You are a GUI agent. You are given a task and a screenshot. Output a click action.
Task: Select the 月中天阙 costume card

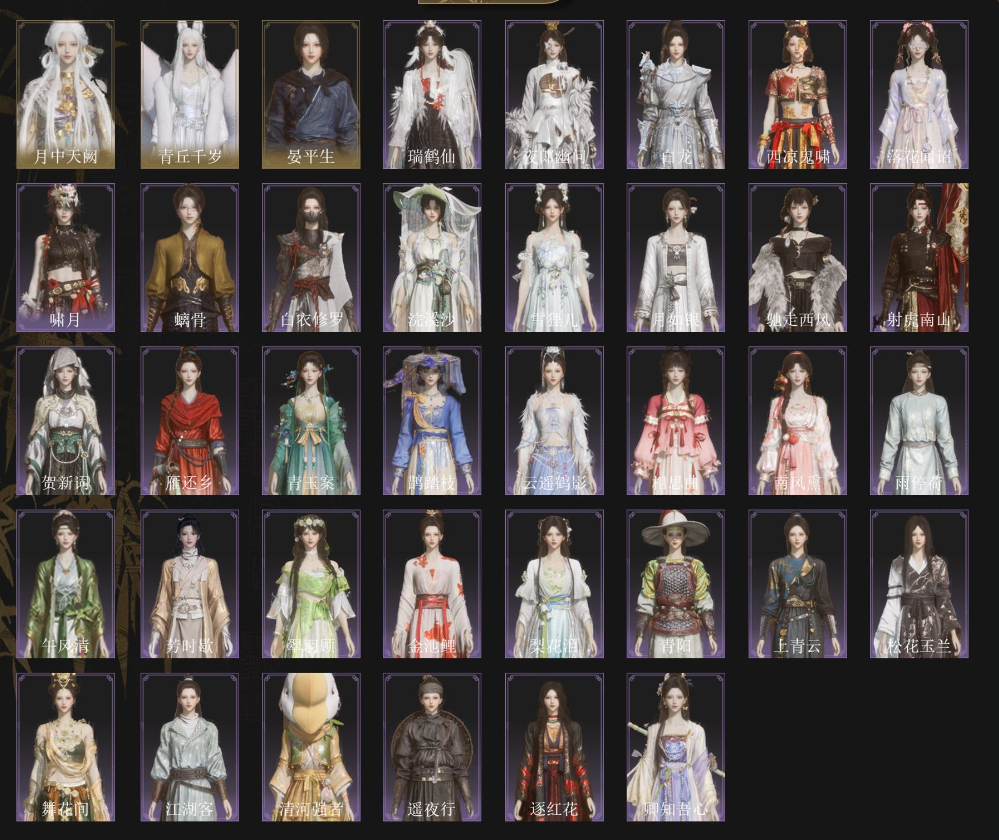[66, 95]
